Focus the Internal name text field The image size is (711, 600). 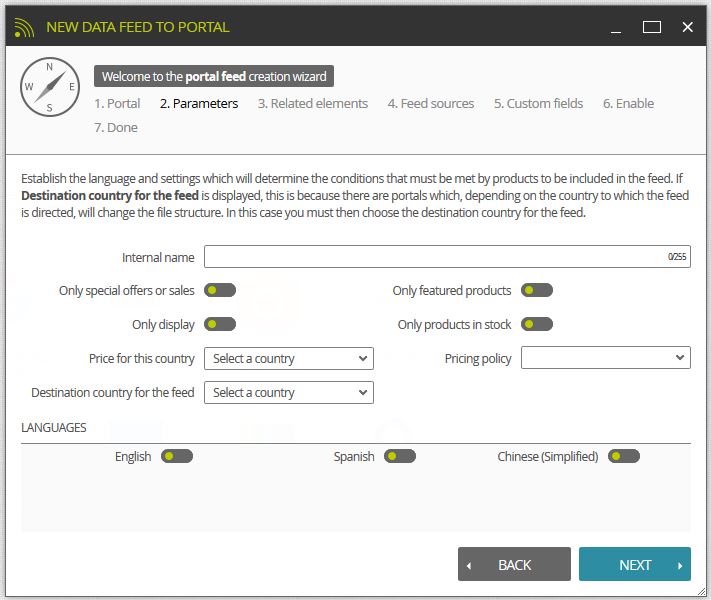(x=447, y=257)
